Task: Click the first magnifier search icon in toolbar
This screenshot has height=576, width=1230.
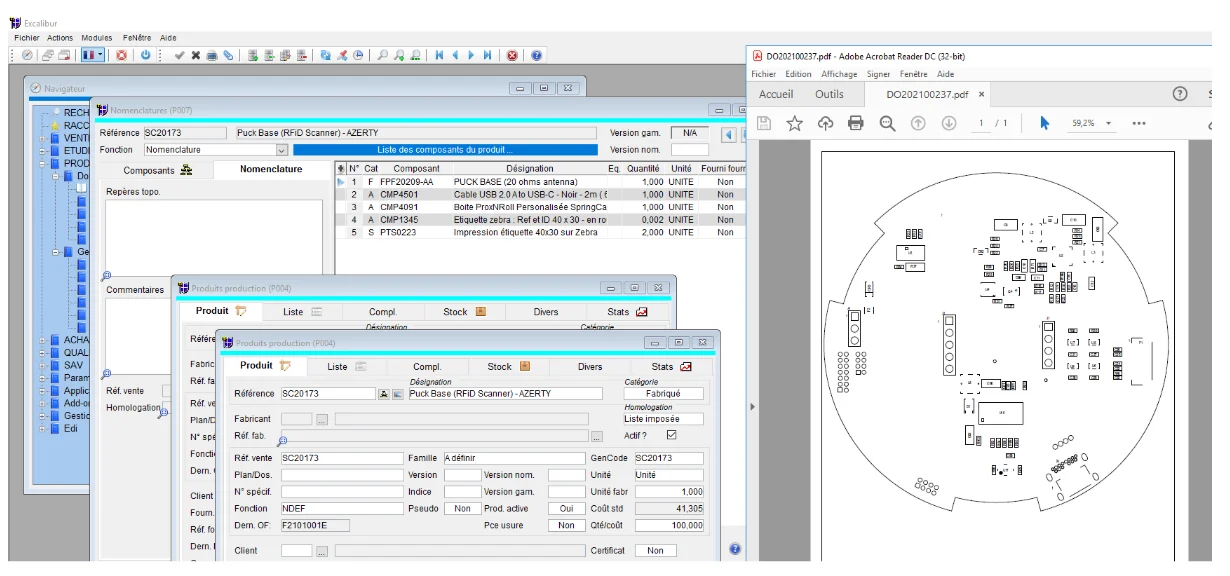Action: [x=383, y=55]
